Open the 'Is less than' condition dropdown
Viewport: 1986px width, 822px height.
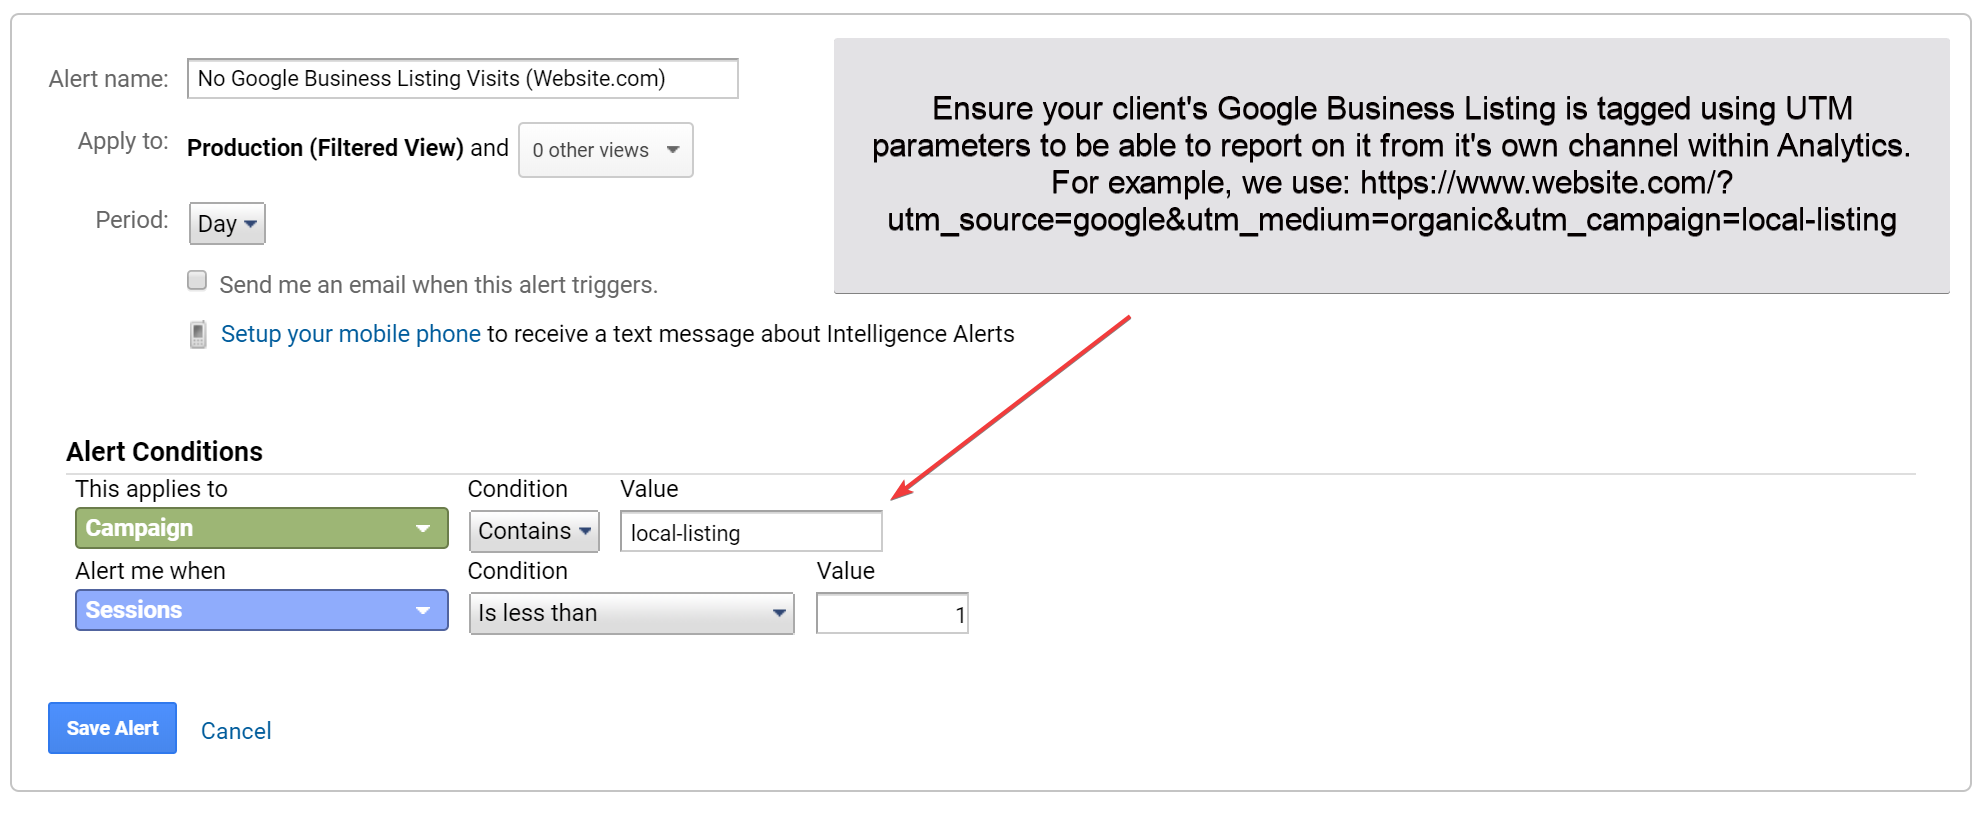pyautogui.click(x=632, y=613)
